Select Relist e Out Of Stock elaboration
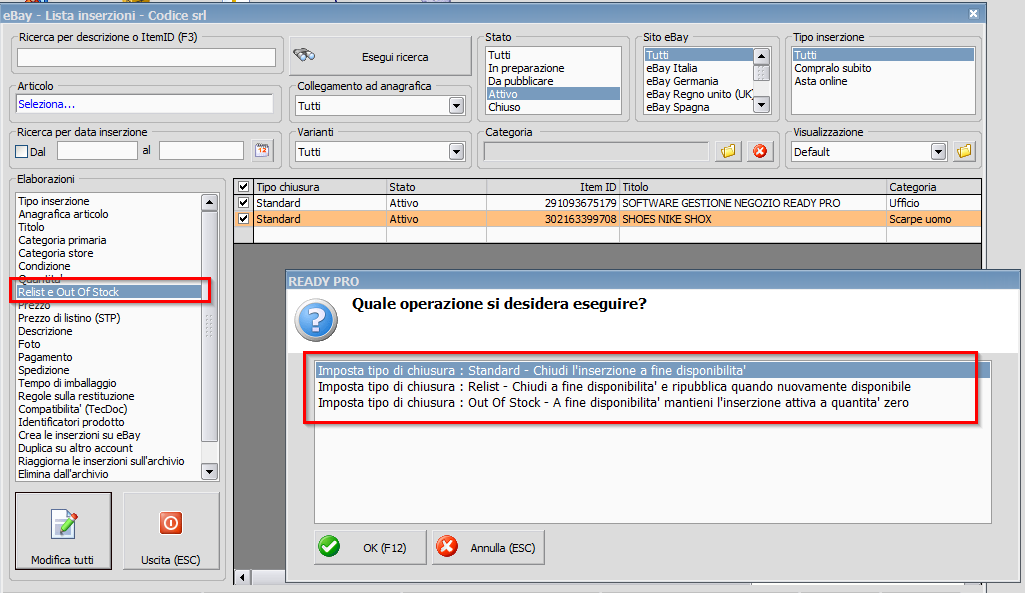1025x593 pixels. (x=109, y=292)
